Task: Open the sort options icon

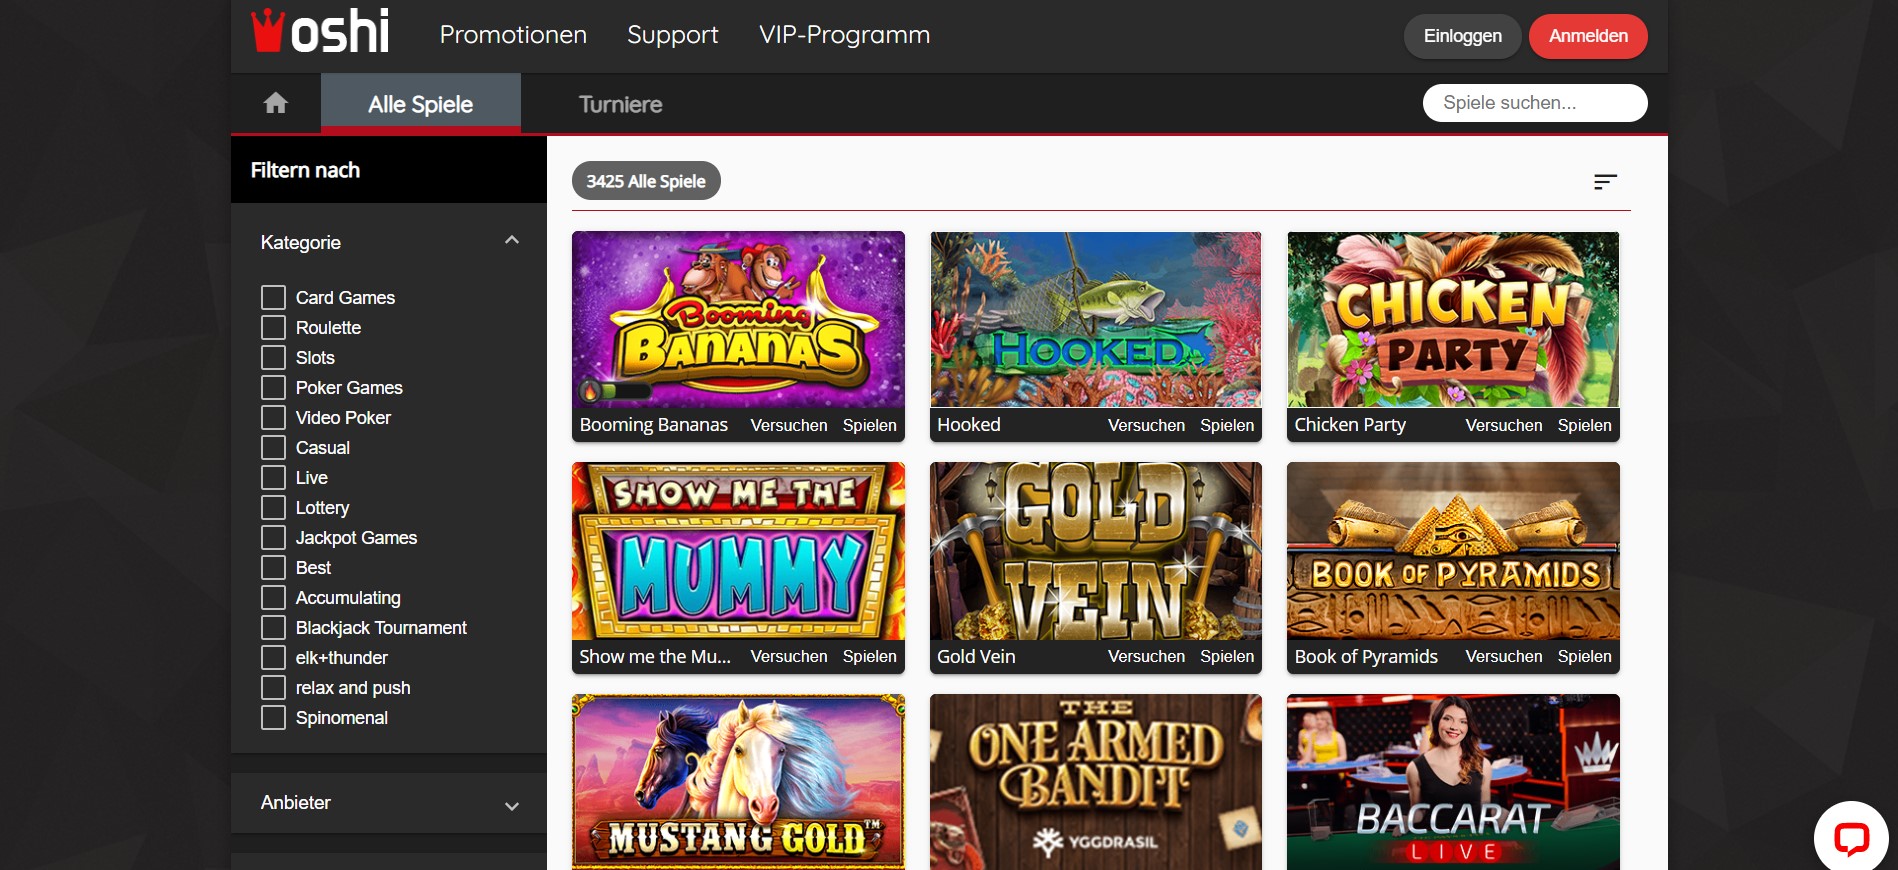Action: click(1605, 181)
